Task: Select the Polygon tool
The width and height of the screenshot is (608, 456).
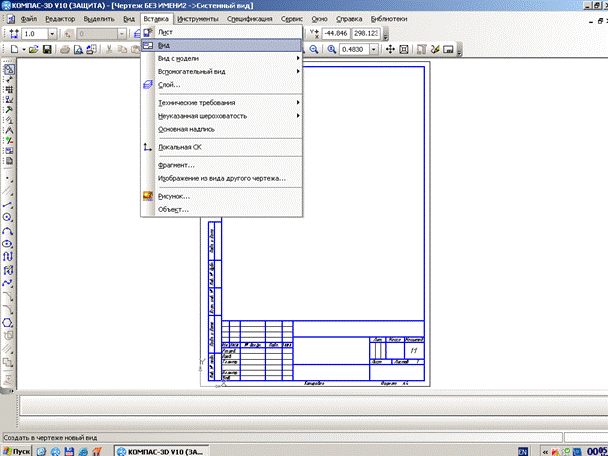Action: [x=8, y=323]
